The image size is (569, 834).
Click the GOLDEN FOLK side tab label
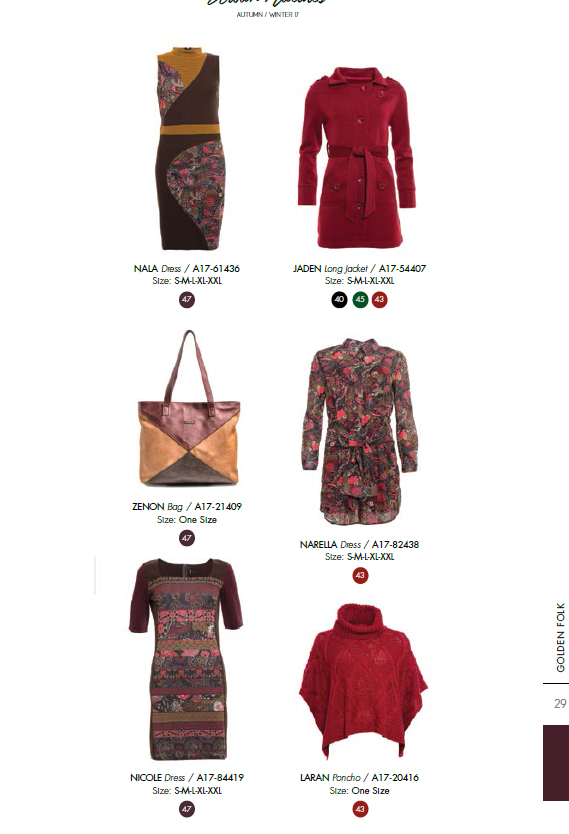(560, 637)
